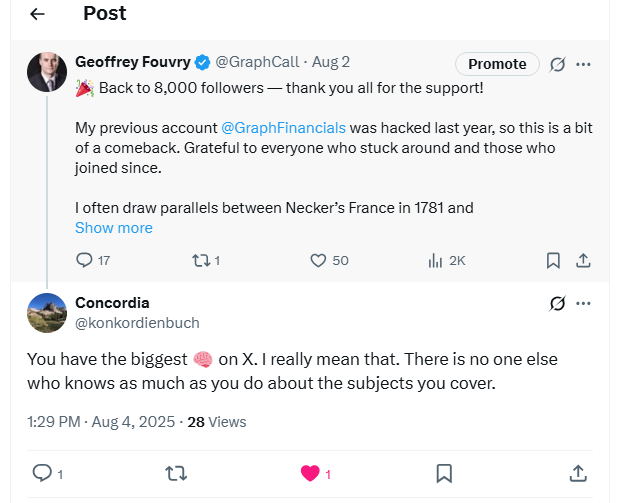Open the @GraphFinancials mention link
631x503 pixels.
(283, 128)
